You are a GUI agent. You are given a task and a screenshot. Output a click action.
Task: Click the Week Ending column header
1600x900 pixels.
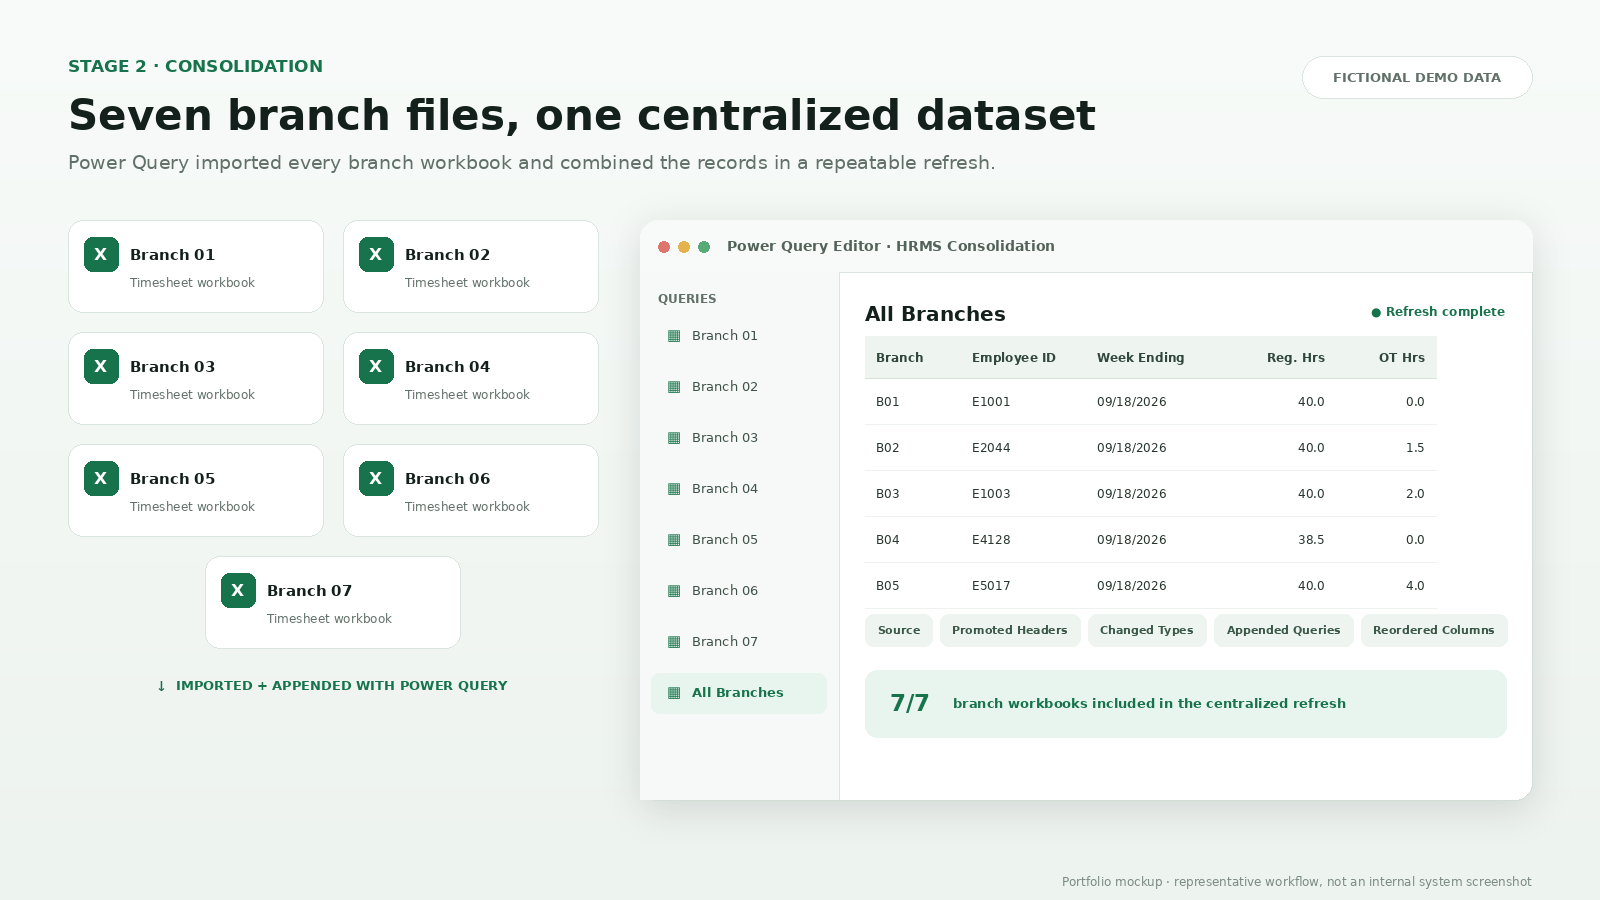(x=1140, y=357)
